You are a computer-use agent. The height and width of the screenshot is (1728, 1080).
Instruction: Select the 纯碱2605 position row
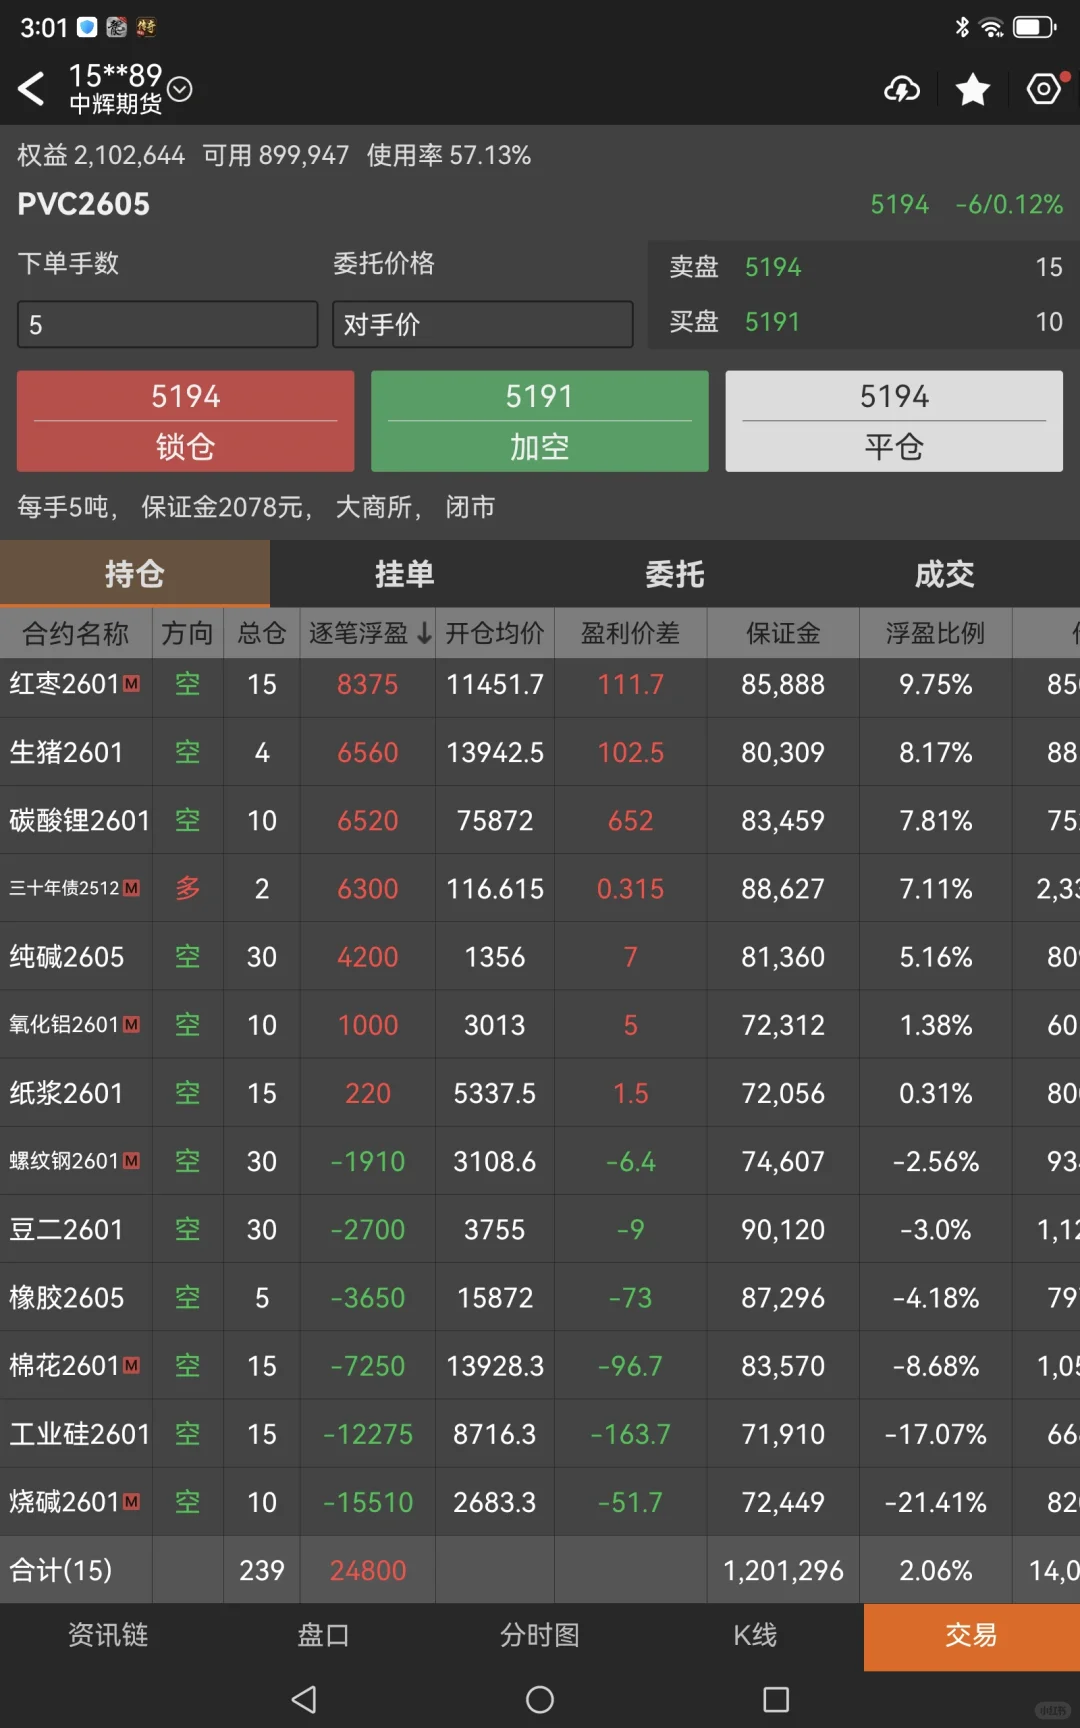(540, 957)
